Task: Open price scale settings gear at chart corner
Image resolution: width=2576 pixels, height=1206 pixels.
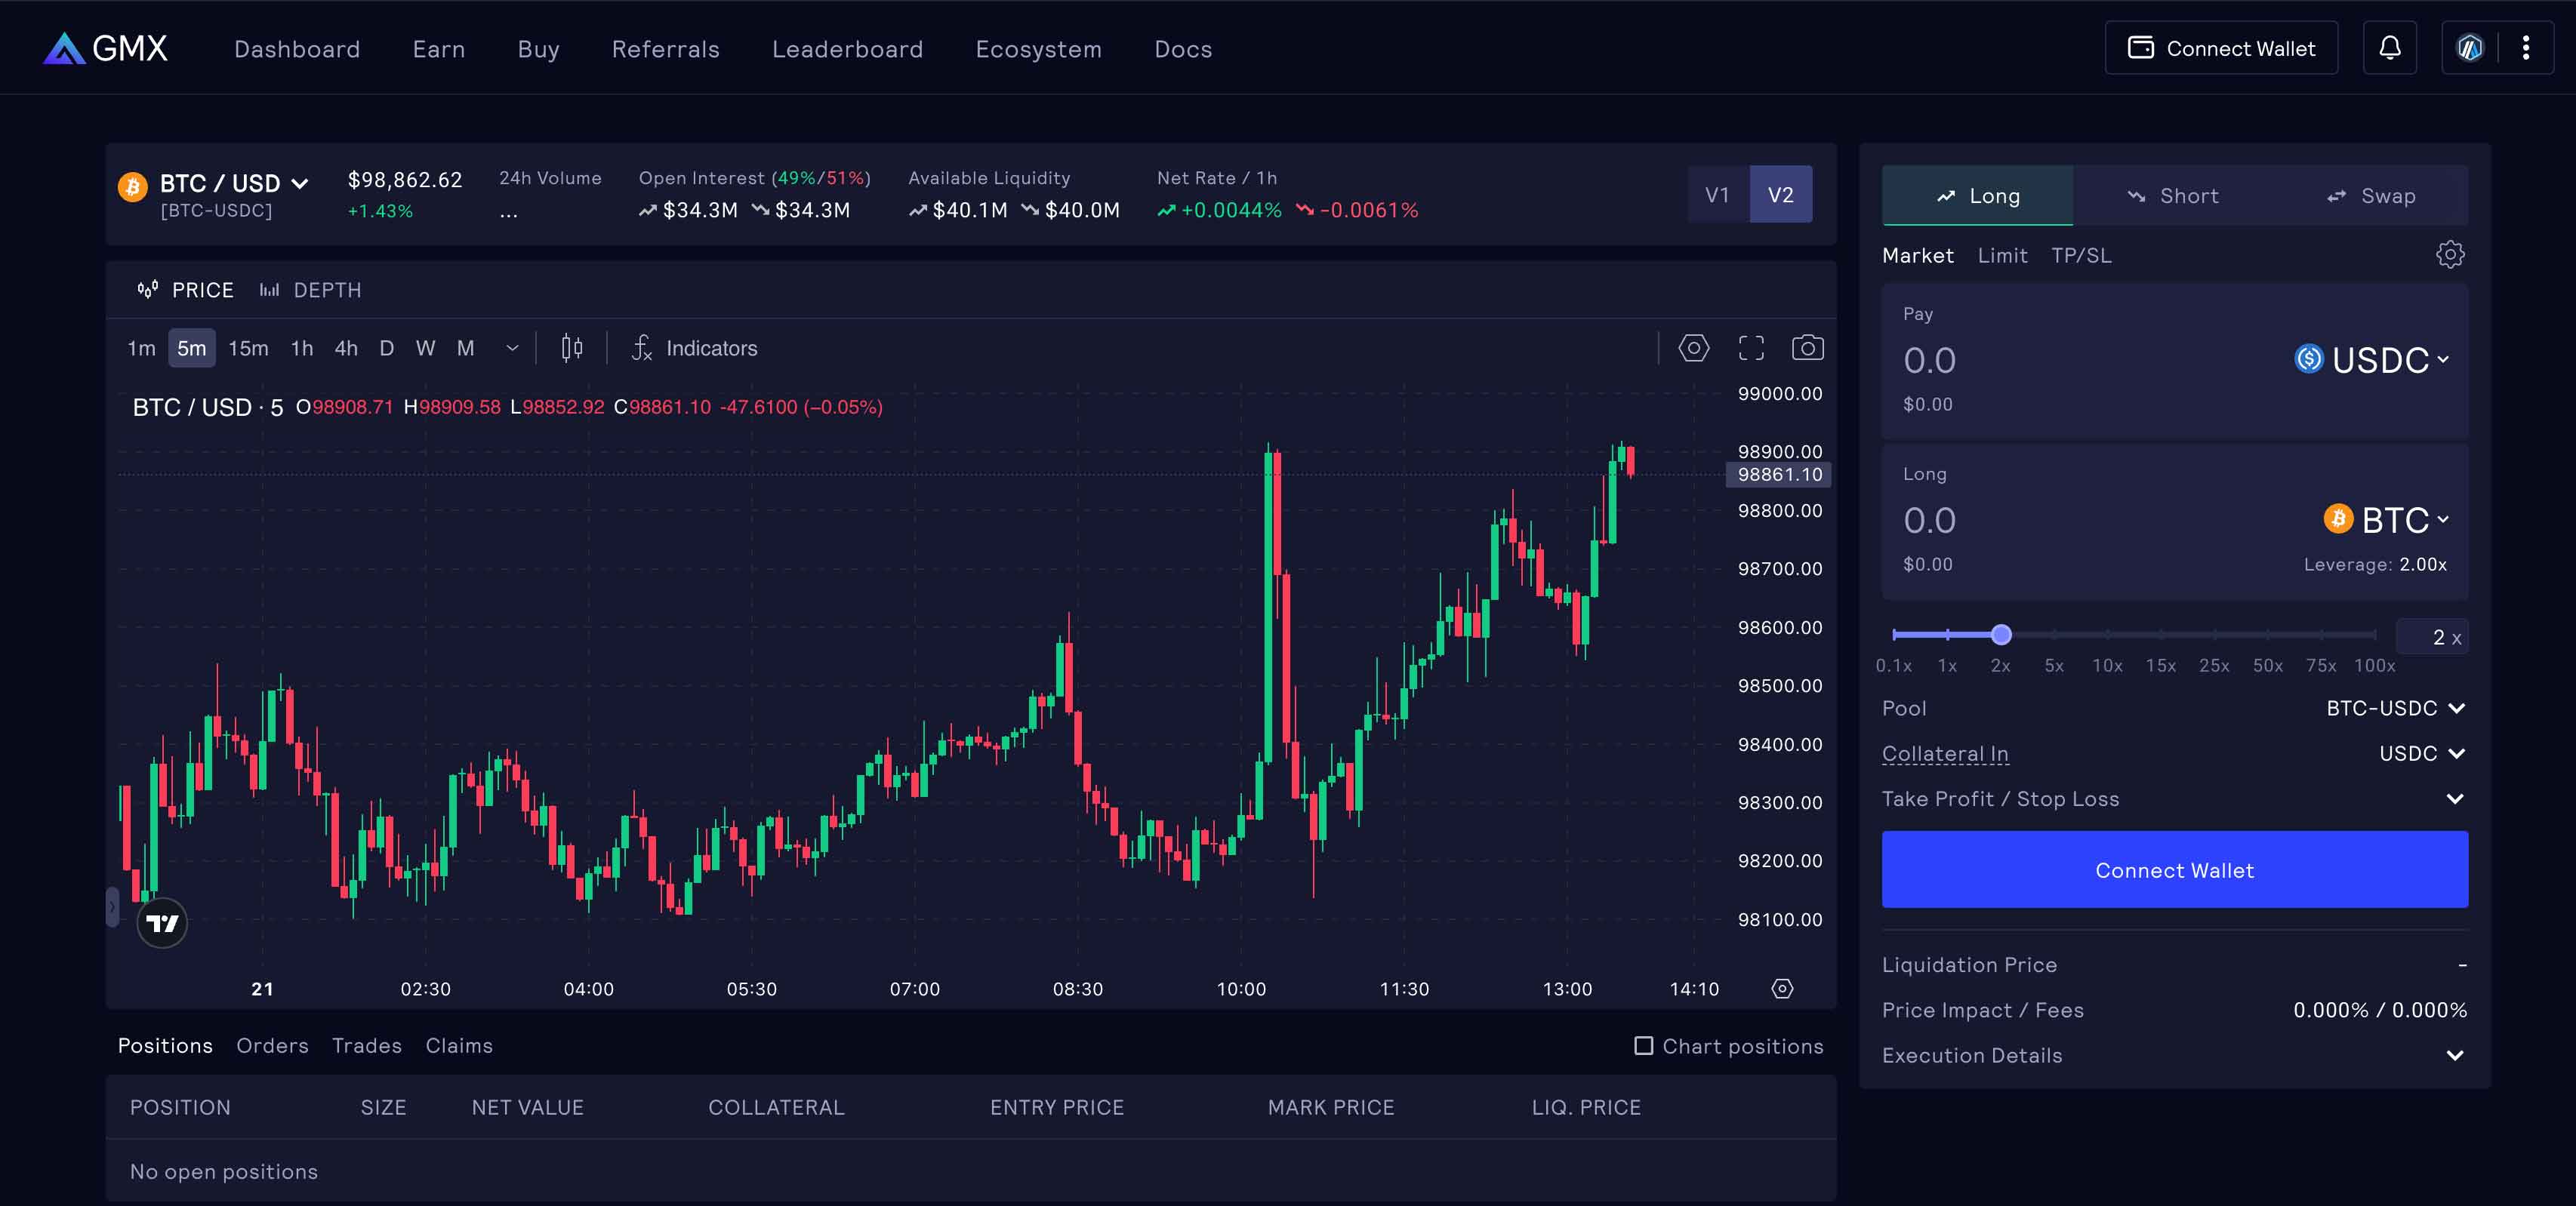Action: click(x=1782, y=988)
